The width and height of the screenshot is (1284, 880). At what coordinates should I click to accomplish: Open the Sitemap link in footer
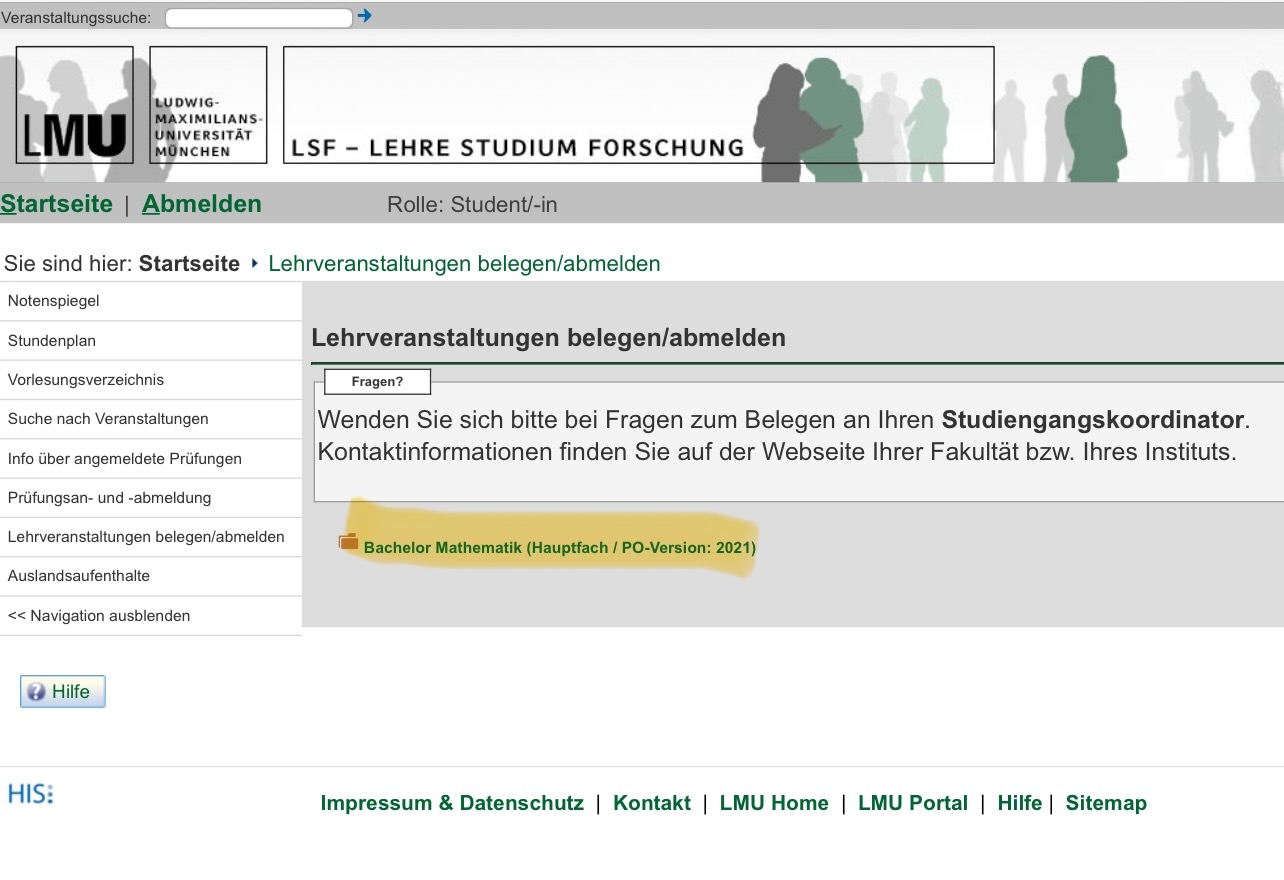(1106, 803)
